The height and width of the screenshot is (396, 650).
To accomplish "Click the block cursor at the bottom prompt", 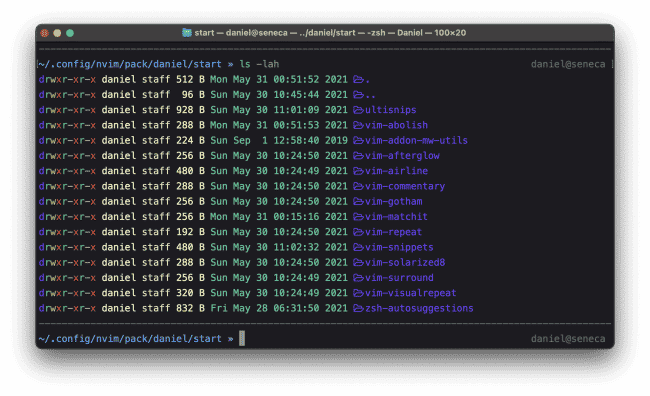I will pos(242,338).
